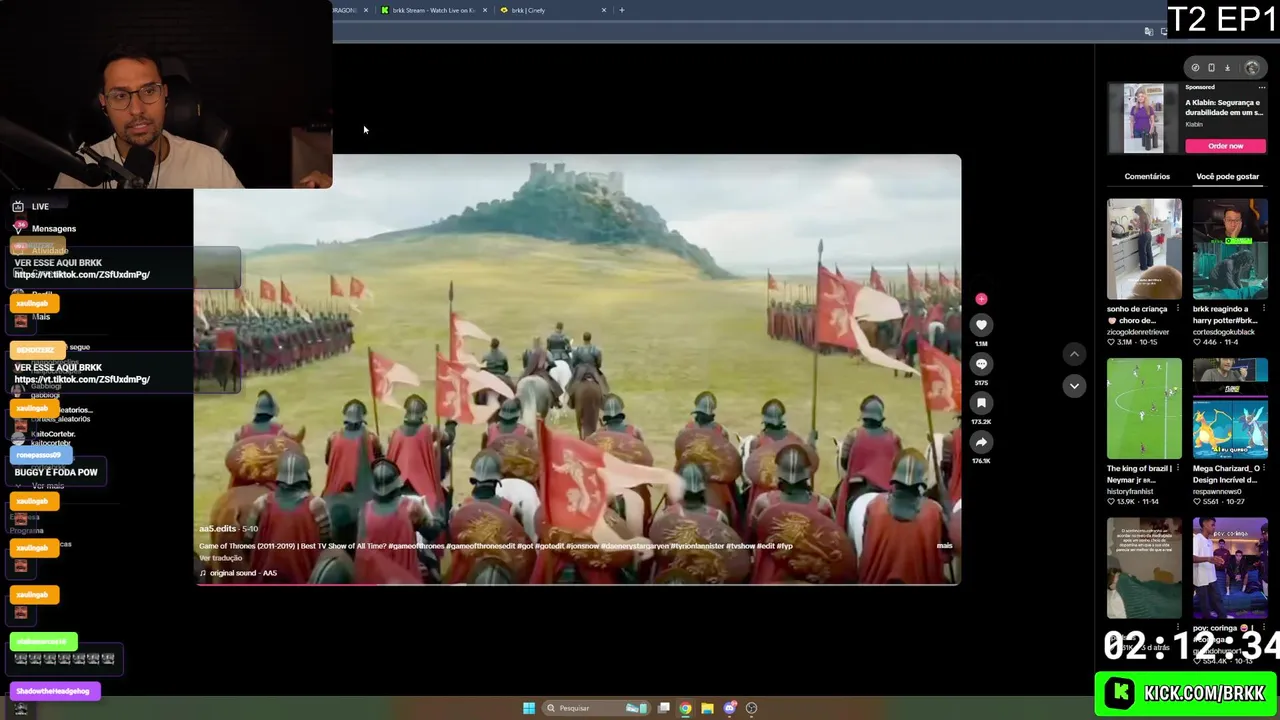
Task: Open the video comments bubble icon
Action: tap(981, 364)
